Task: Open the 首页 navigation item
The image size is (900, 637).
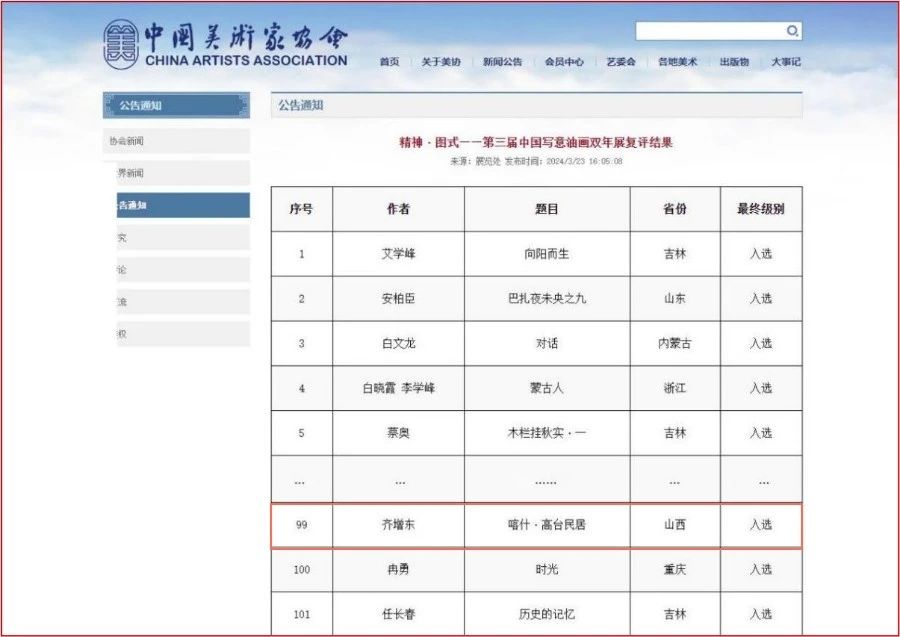Action: click(x=389, y=62)
